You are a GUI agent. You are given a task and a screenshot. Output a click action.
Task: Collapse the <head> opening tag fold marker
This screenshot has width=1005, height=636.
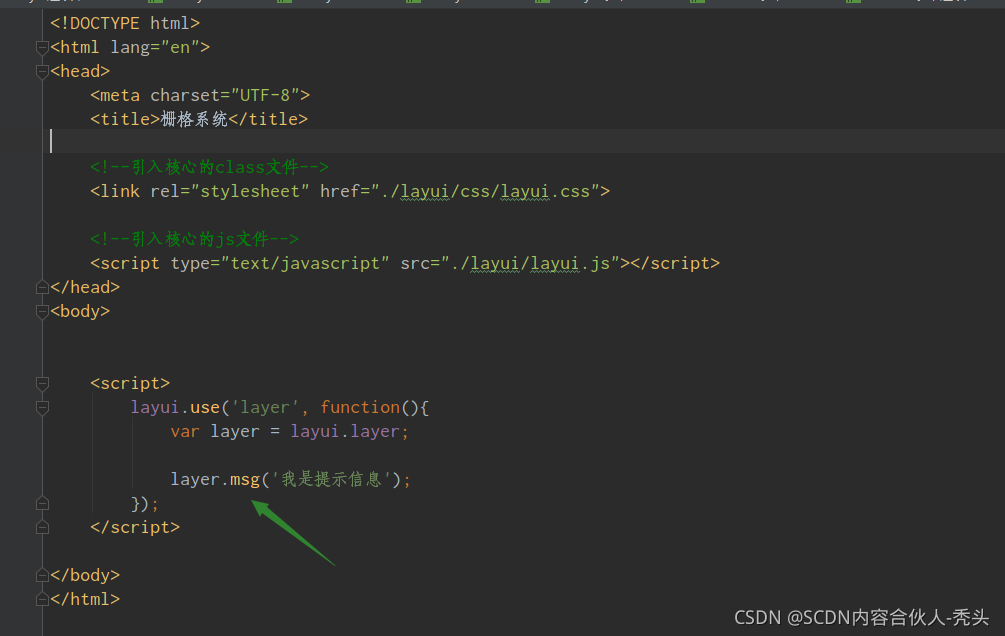tap(42, 72)
